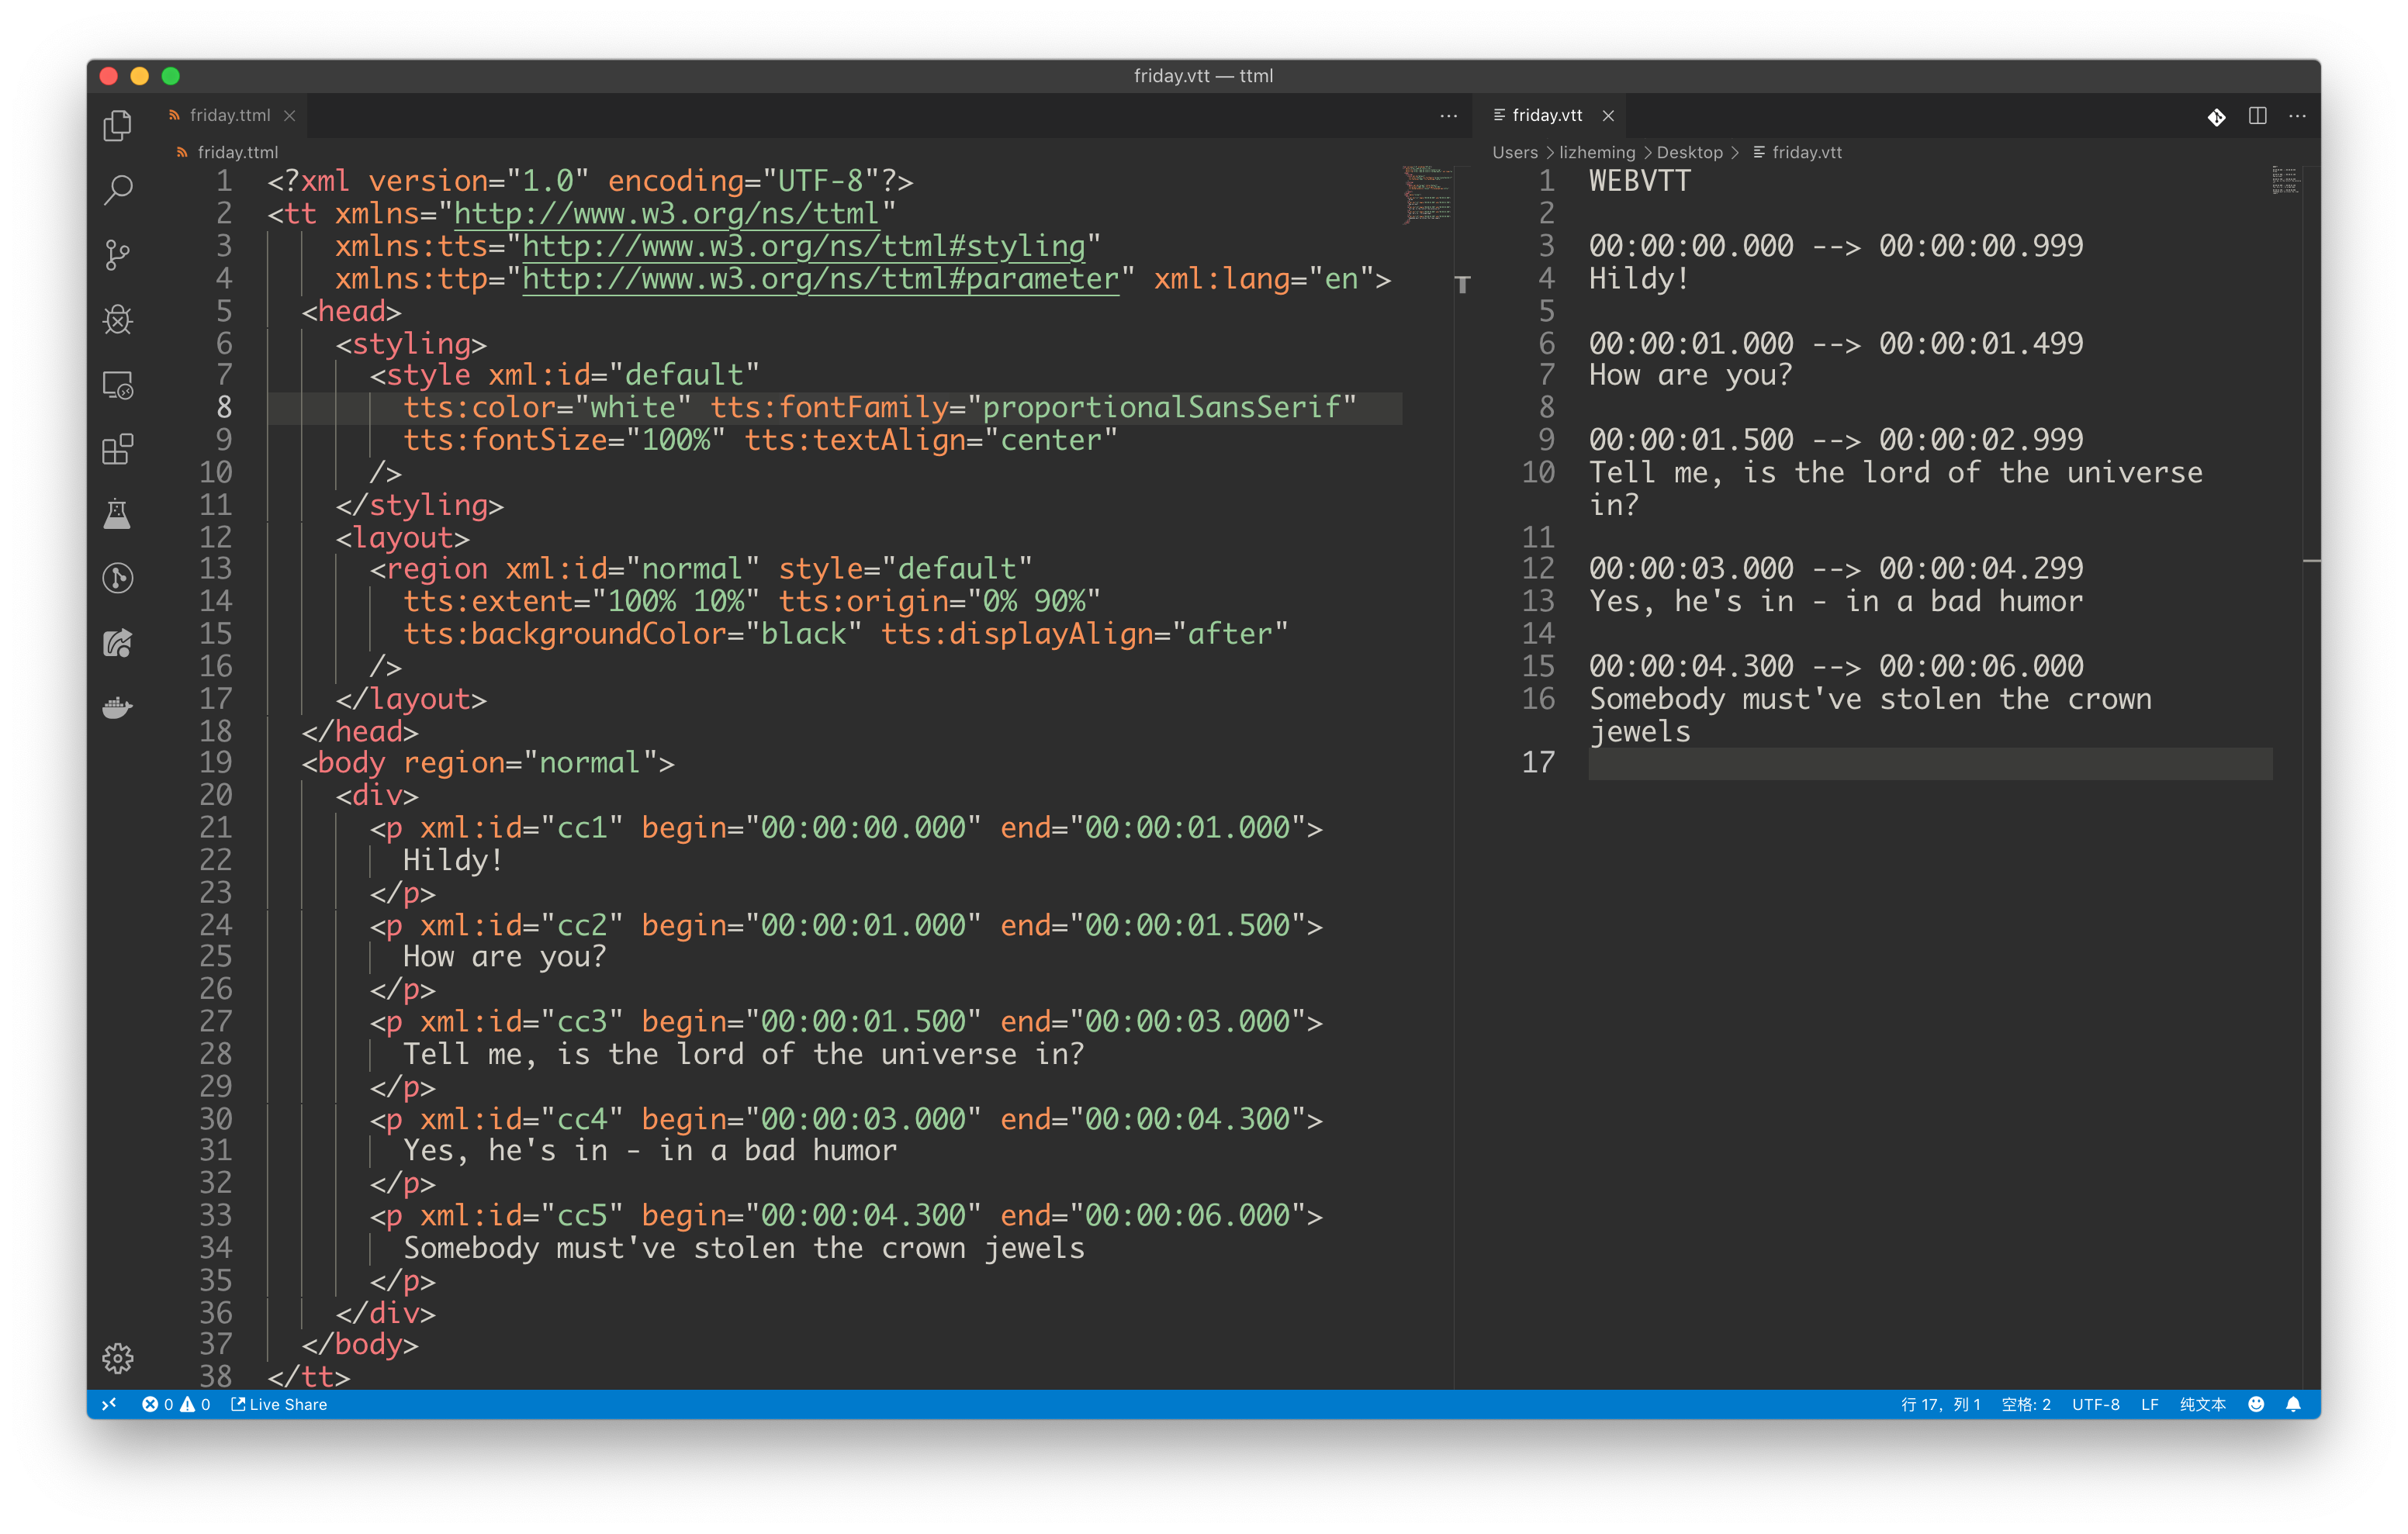Click the <p> line with xml:id cc3
Screen dimensions: 2408x1534
[x=846, y=1021]
